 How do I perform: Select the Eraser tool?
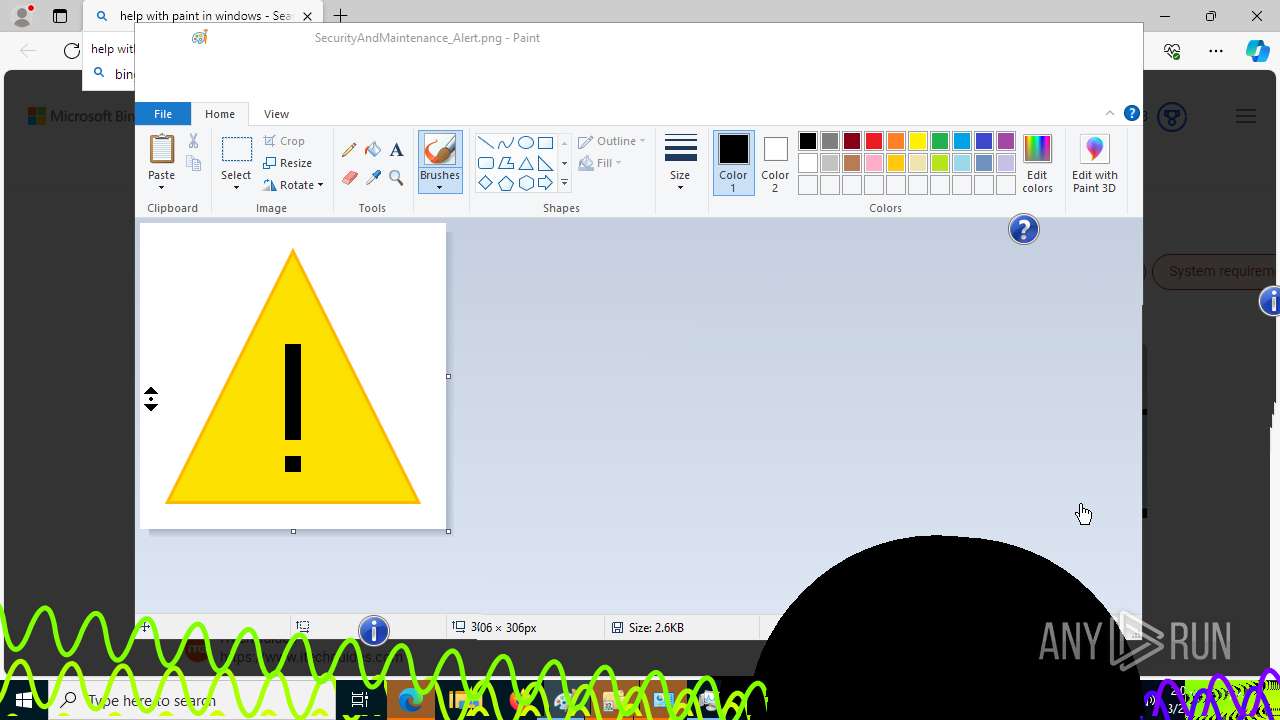click(349, 178)
